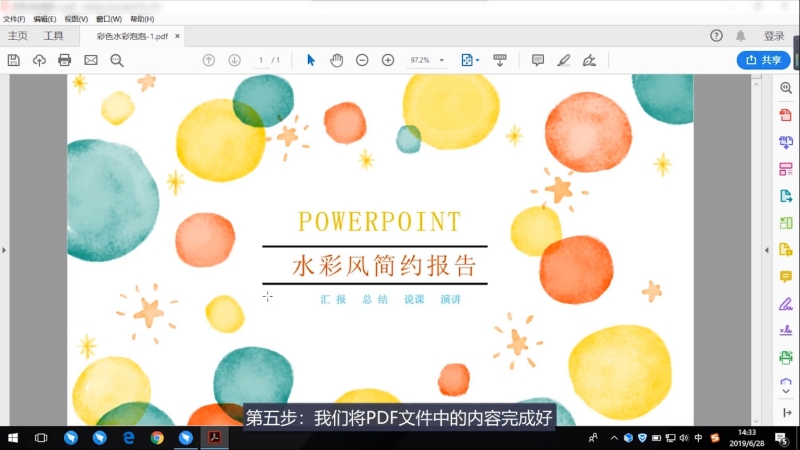Click the page number input field

[x=261, y=60]
